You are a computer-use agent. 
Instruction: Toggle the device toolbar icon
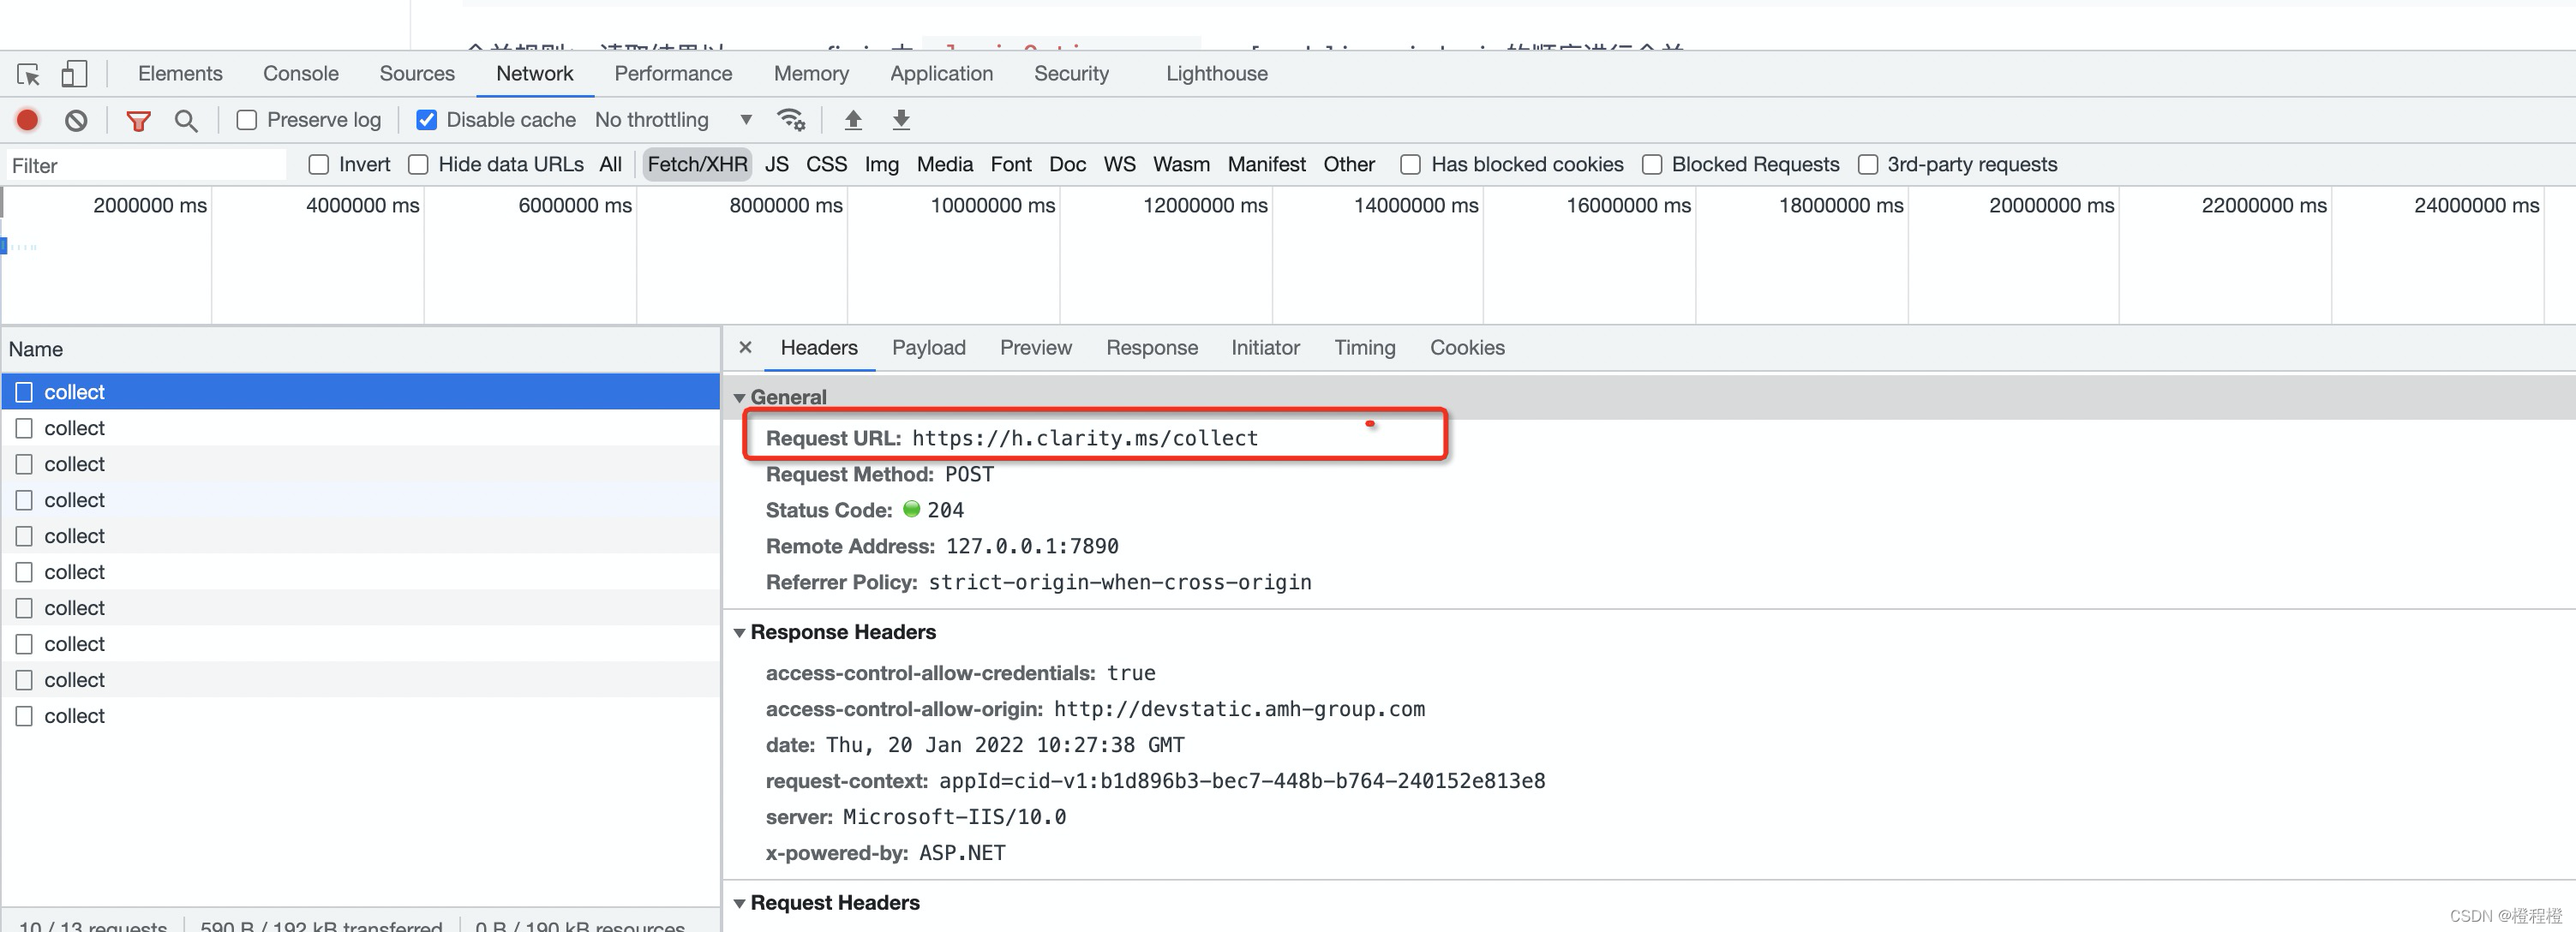(74, 74)
